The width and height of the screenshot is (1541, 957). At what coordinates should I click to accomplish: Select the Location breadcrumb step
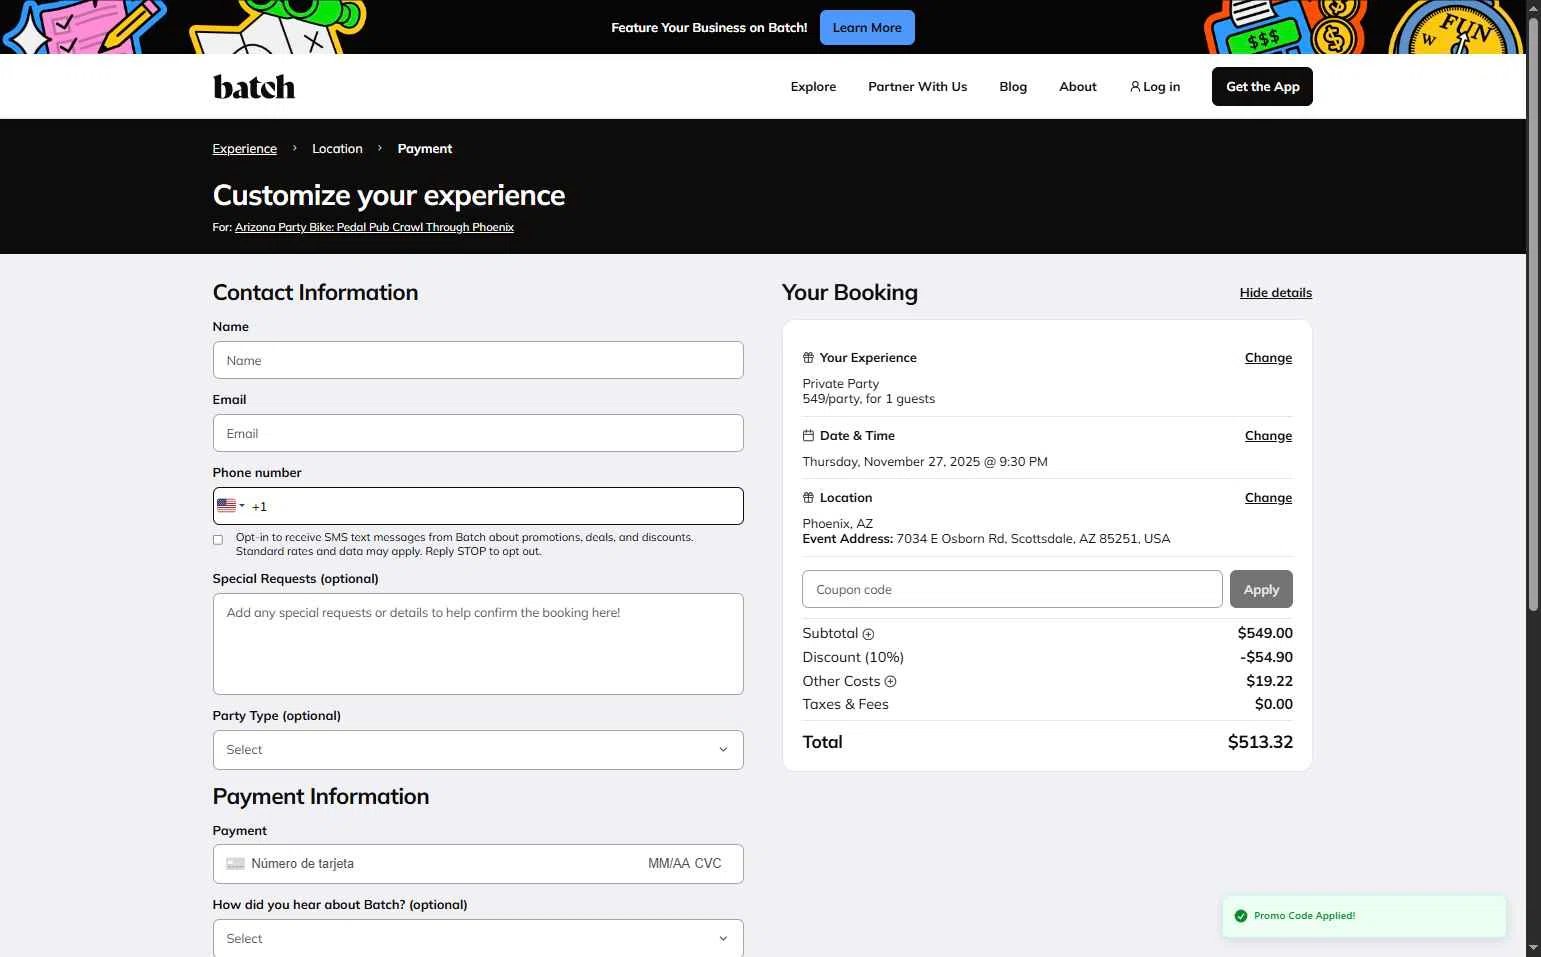tap(337, 149)
